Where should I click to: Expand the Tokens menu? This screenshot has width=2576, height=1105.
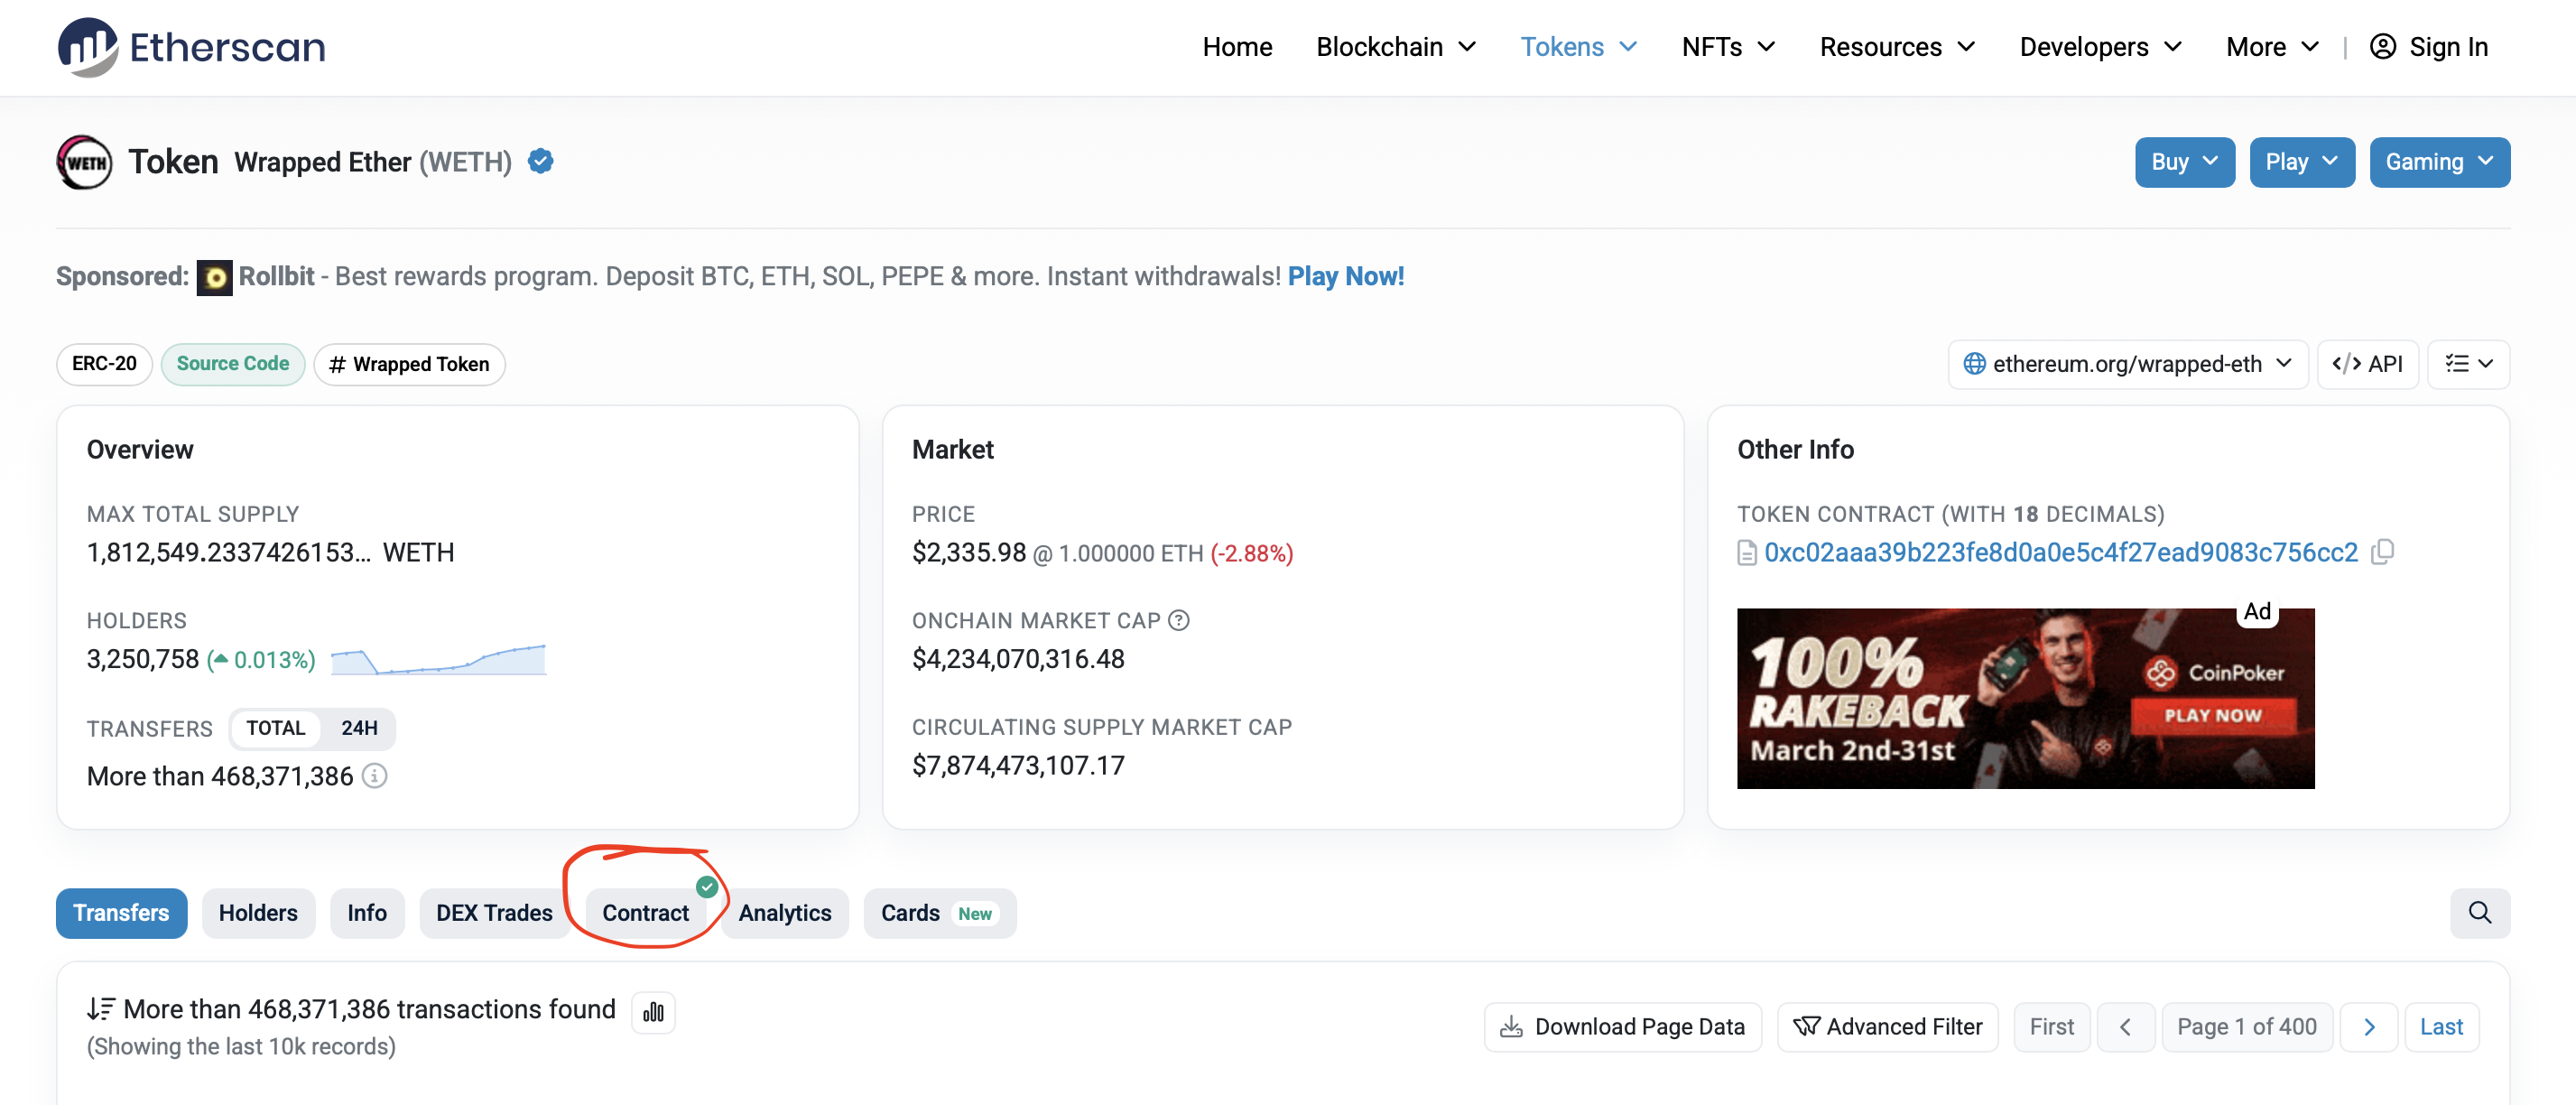[x=1579, y=47]
